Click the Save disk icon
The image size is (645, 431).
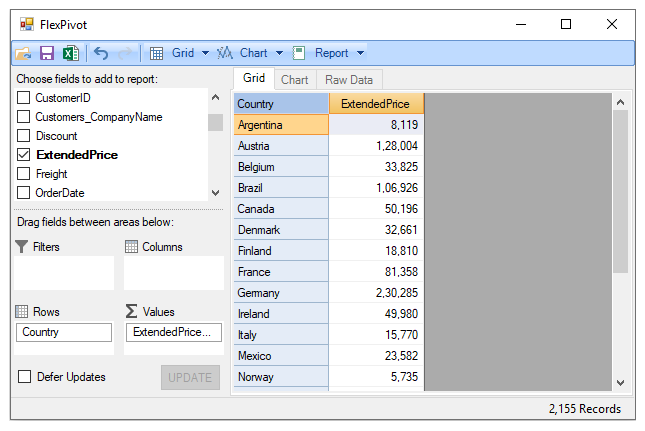(x=47, y=53)
